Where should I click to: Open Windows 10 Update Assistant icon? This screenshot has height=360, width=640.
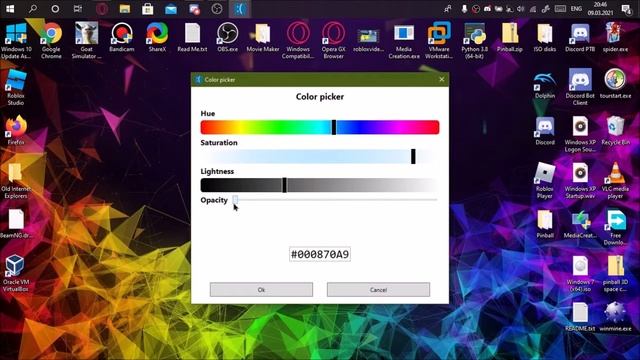(16, 41)
